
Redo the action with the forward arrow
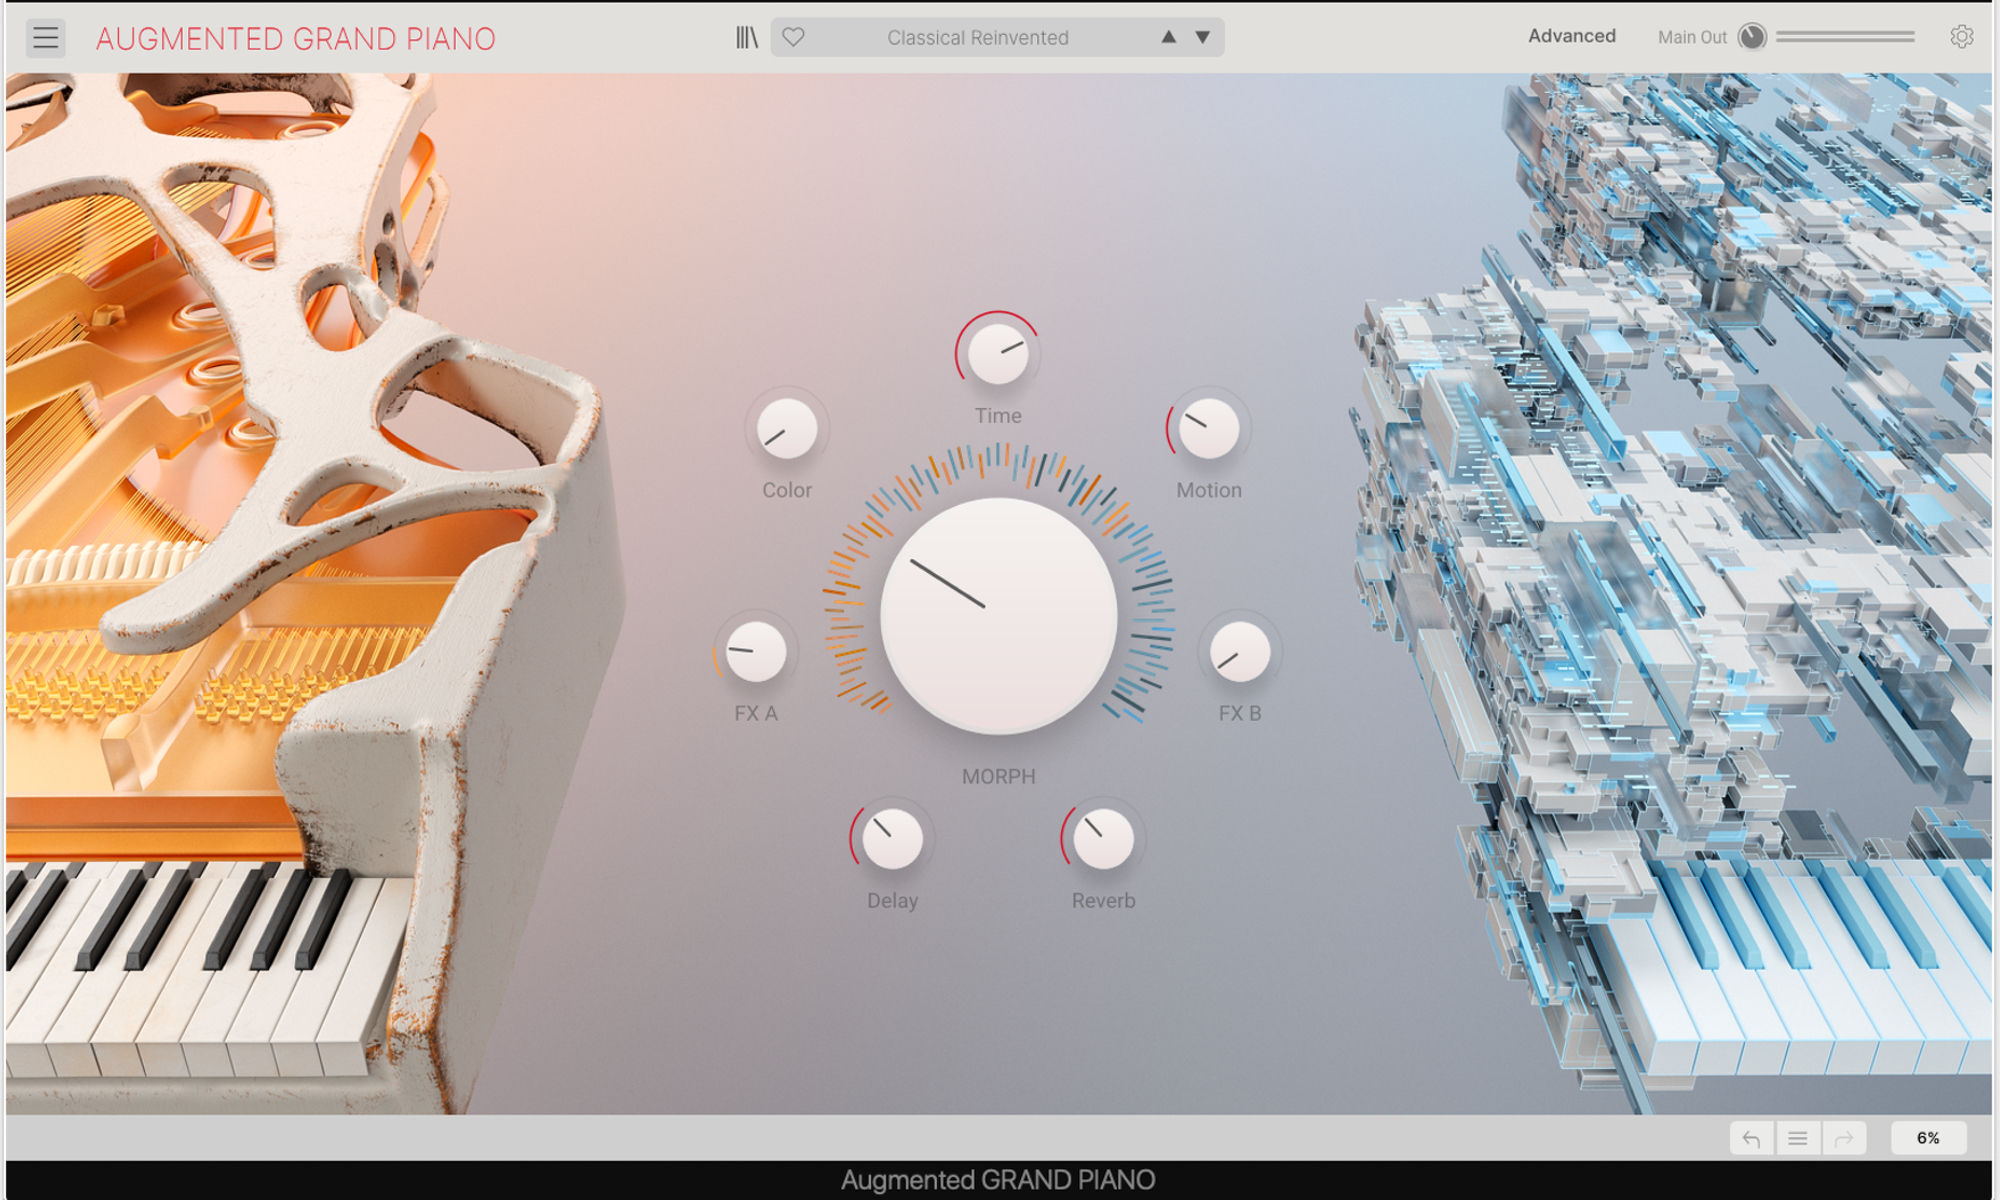coord(1844,1138)
